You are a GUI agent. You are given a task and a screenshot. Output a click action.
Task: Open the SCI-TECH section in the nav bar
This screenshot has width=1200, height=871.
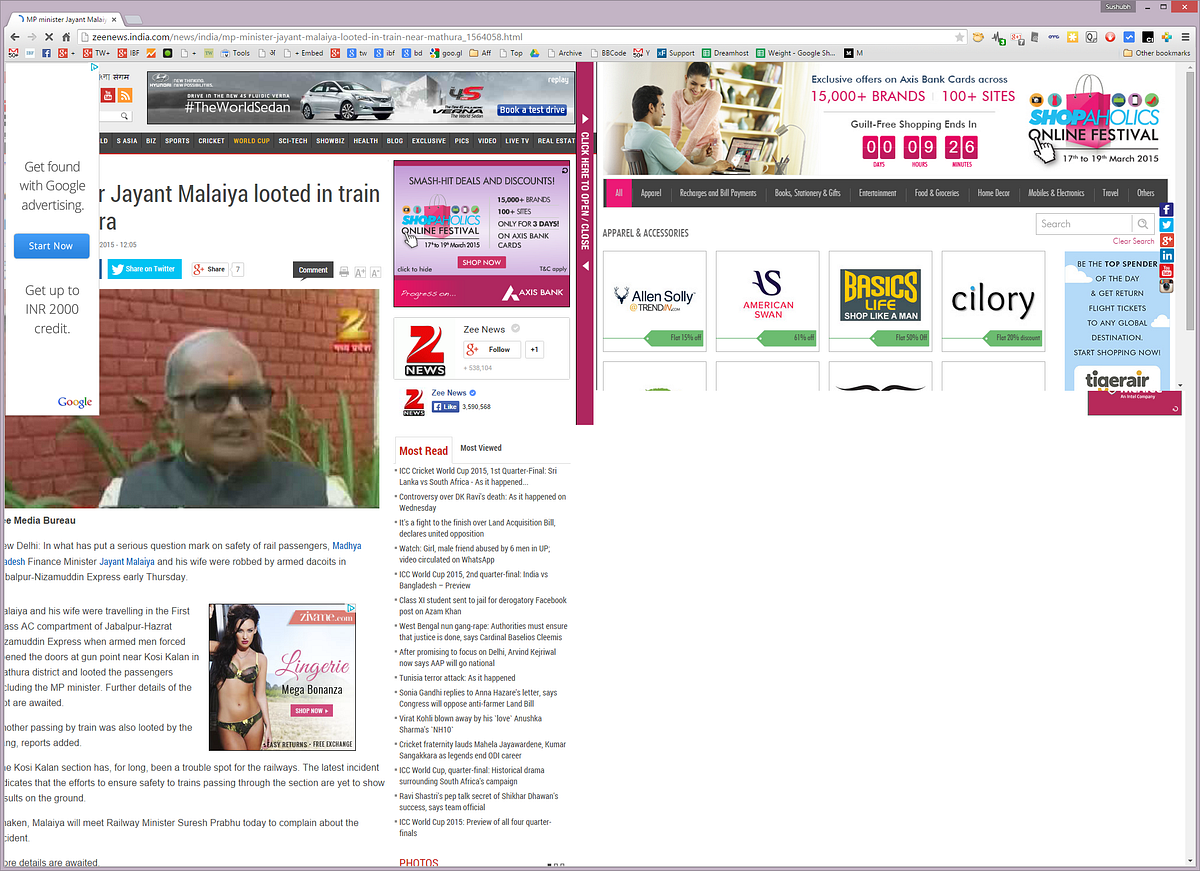click(x=293, y=141)
